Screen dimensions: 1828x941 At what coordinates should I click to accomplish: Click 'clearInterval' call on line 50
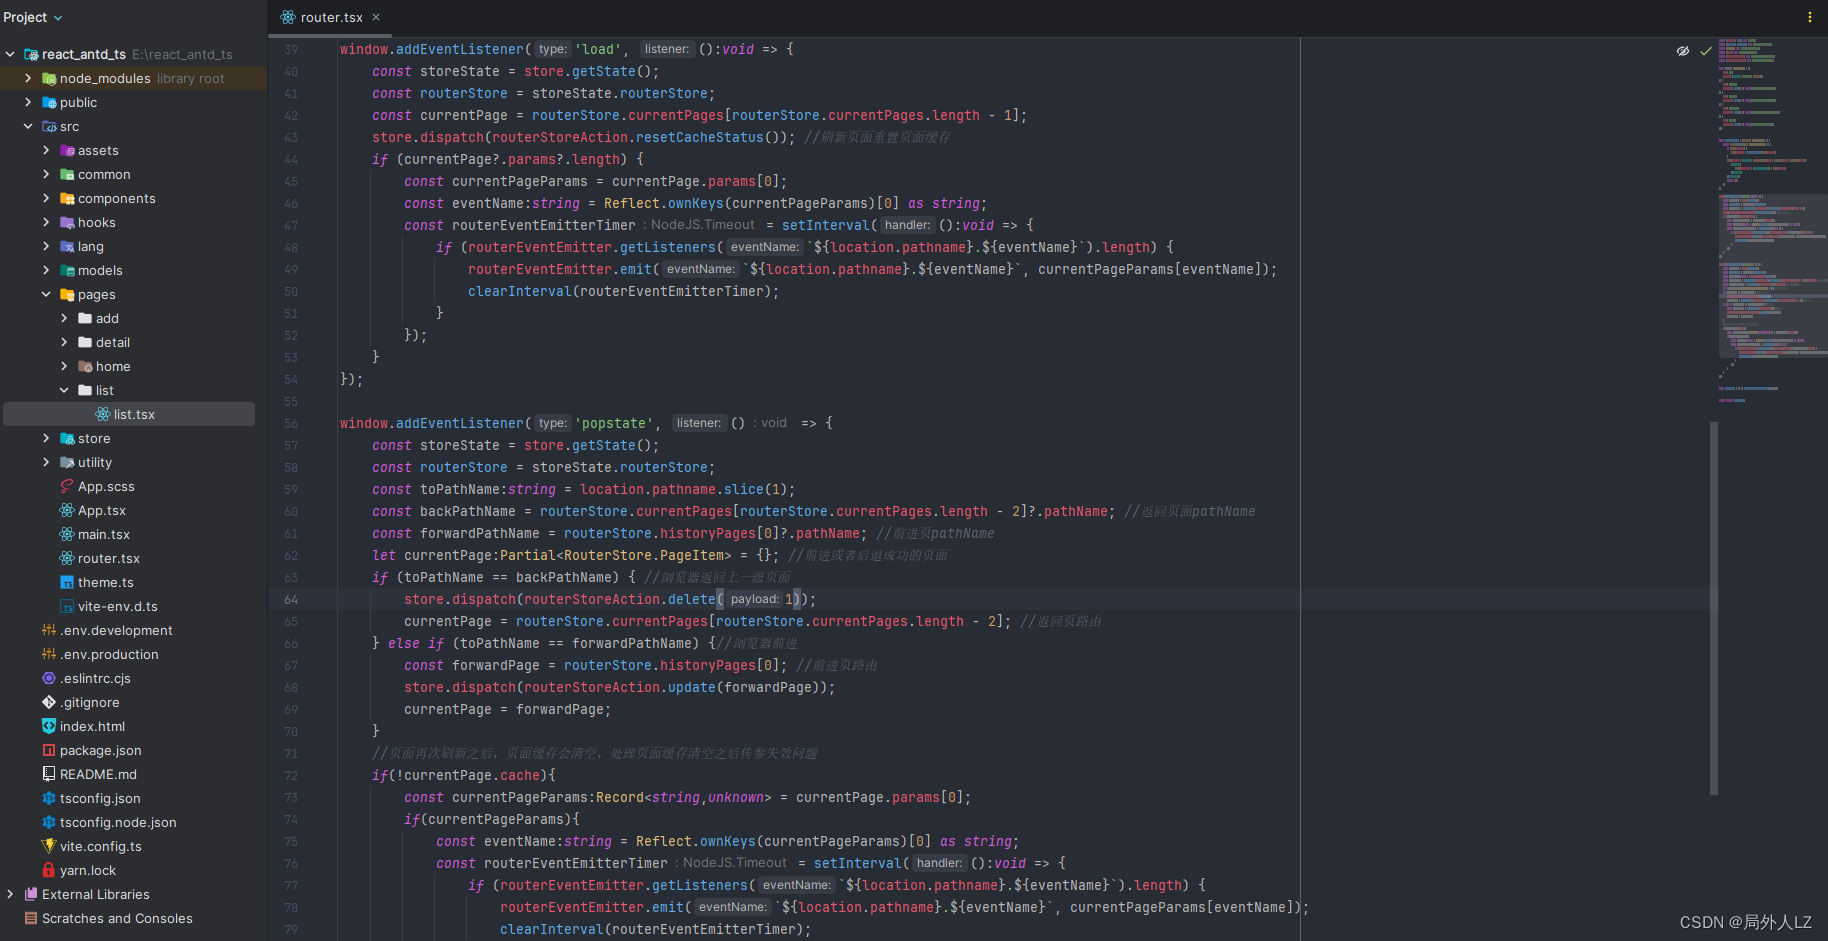click(519, 291)
